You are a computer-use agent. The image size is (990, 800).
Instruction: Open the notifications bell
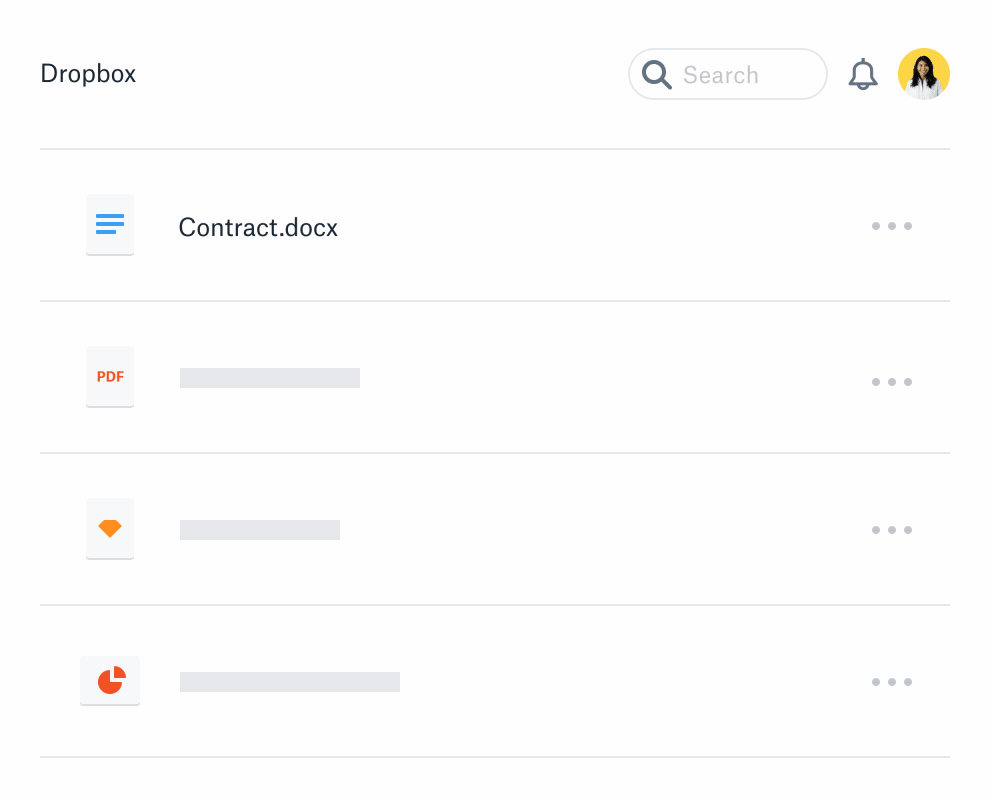pos(862,75)
